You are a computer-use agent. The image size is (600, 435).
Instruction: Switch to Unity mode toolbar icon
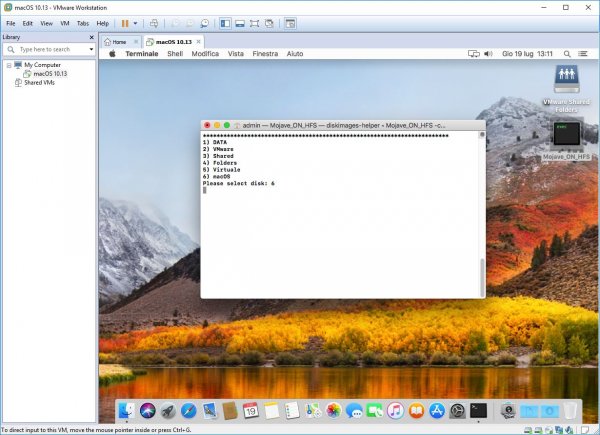tap(269, 23)
